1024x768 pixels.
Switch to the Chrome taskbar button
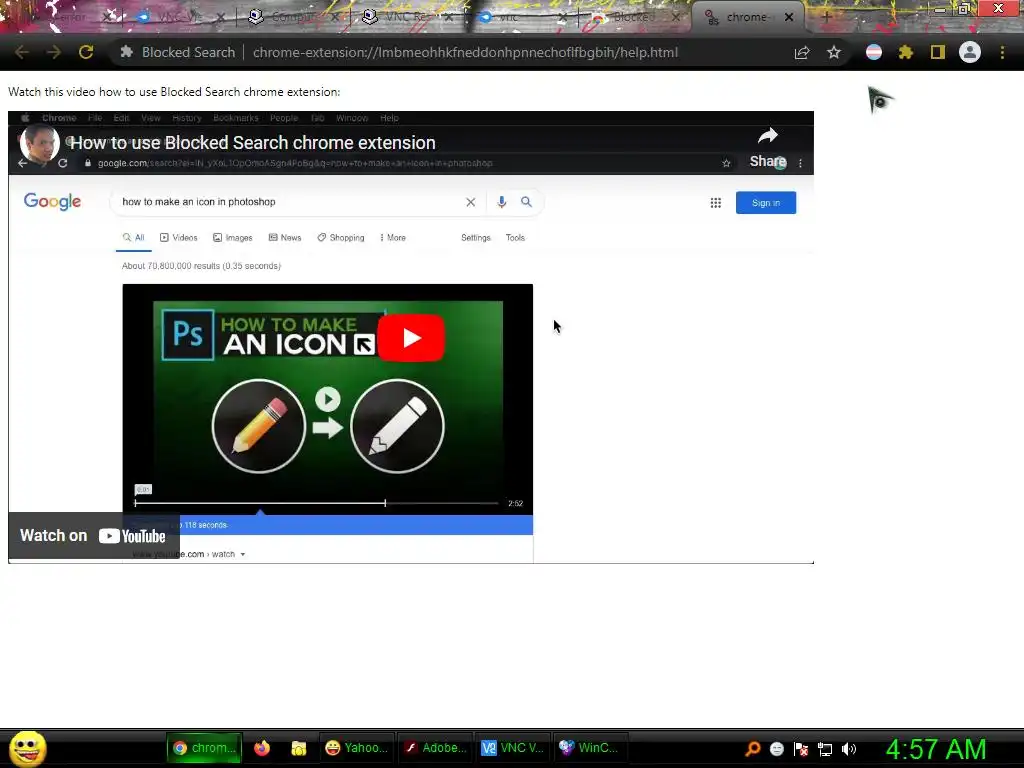coord(204,748)
